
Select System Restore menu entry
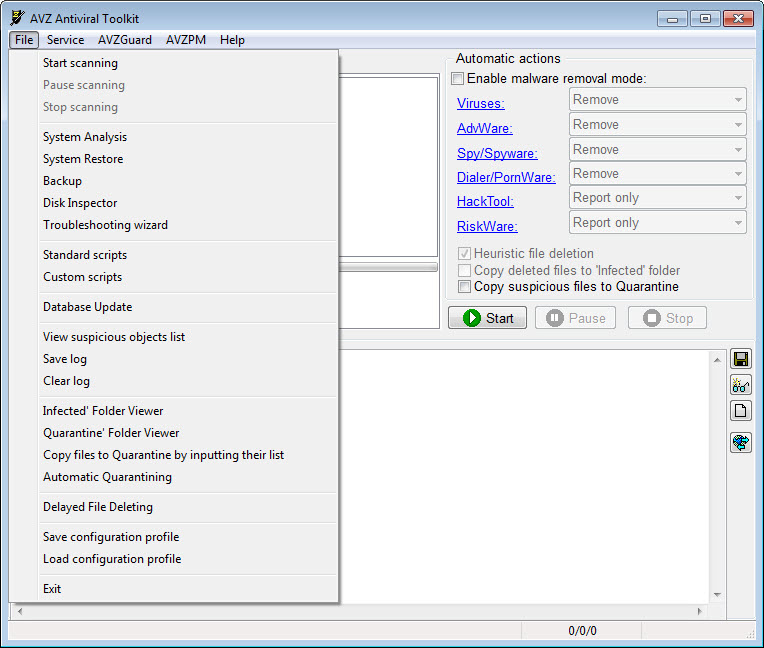coord(188,159)
